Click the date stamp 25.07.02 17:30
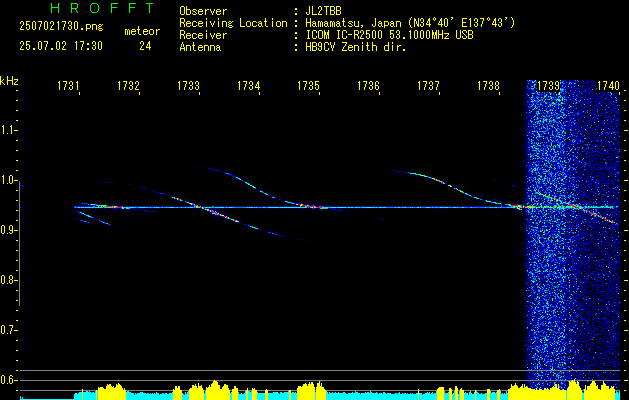This screenshot has width=629, height=400. tap(61, 46)
